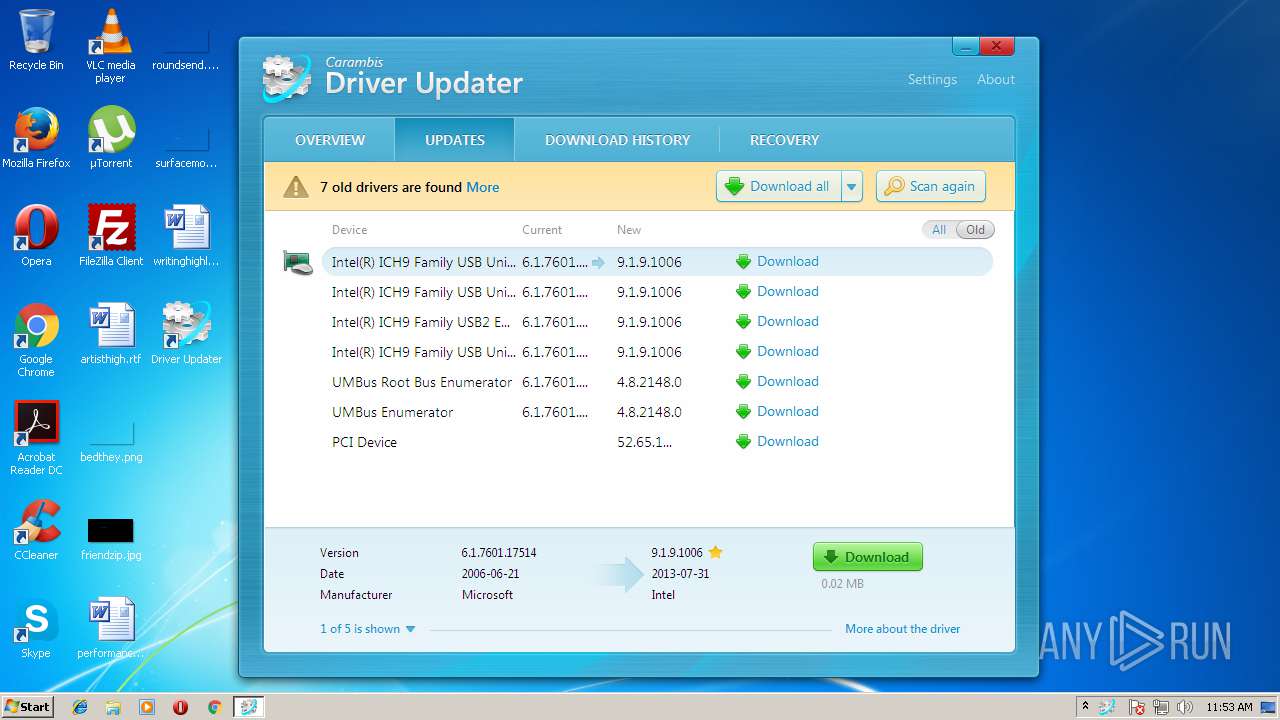Image resolution: width=1280 pixels, height=720 pixels.
Task: Click the device icon beside first driver row
Action: click(298, 262)
